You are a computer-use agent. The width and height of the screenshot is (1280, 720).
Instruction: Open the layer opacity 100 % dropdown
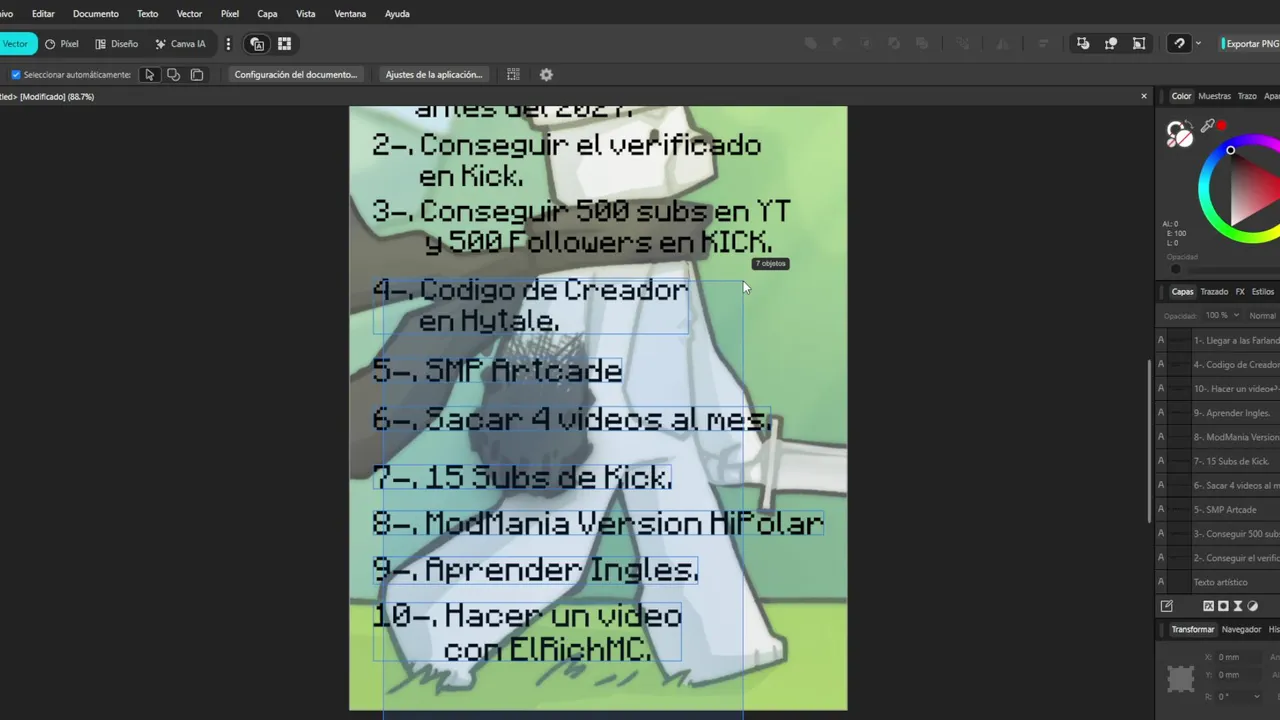coord(1222,315)
